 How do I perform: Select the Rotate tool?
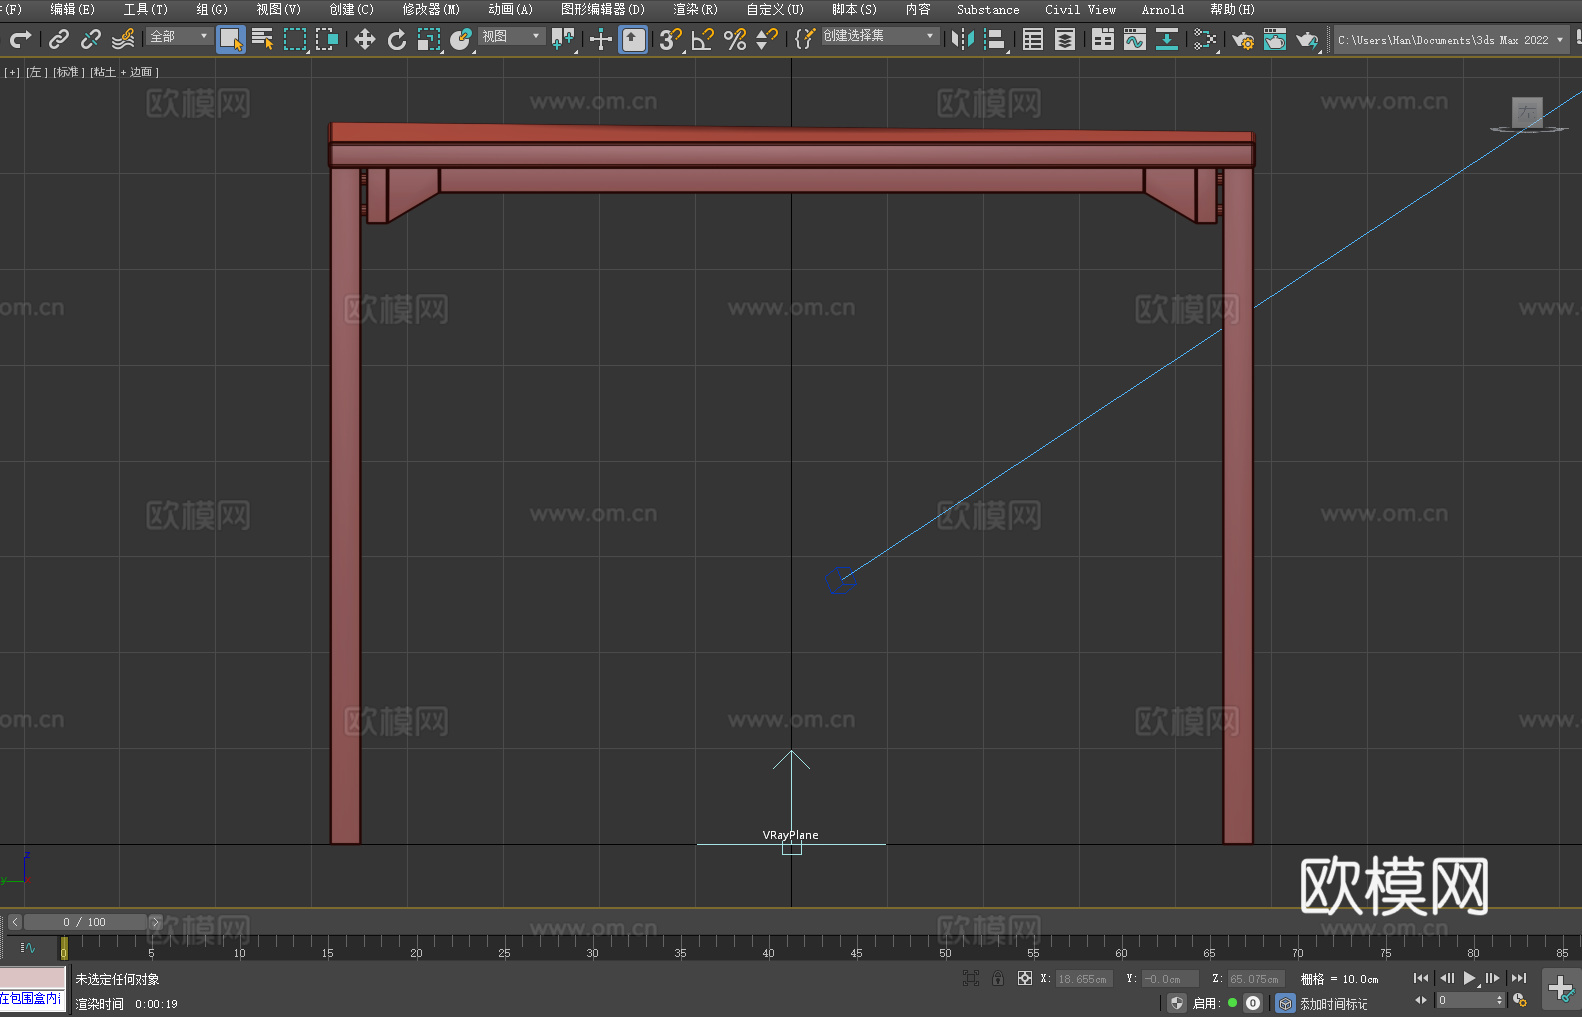point(396,39)
